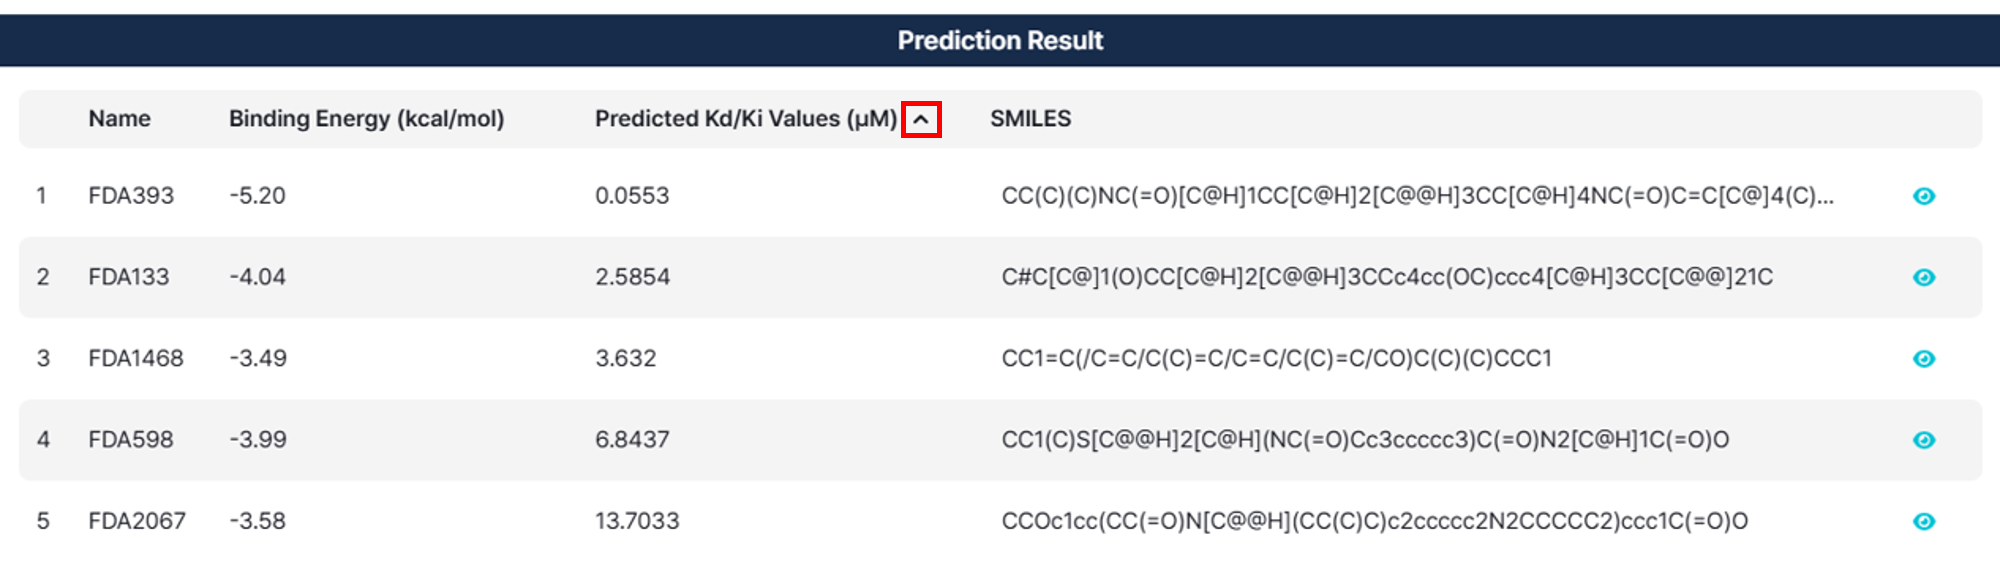Choose the FDA2067 compound name
Image resolution: width=2000 pixels, height=581 pixels.
[137, 521]
